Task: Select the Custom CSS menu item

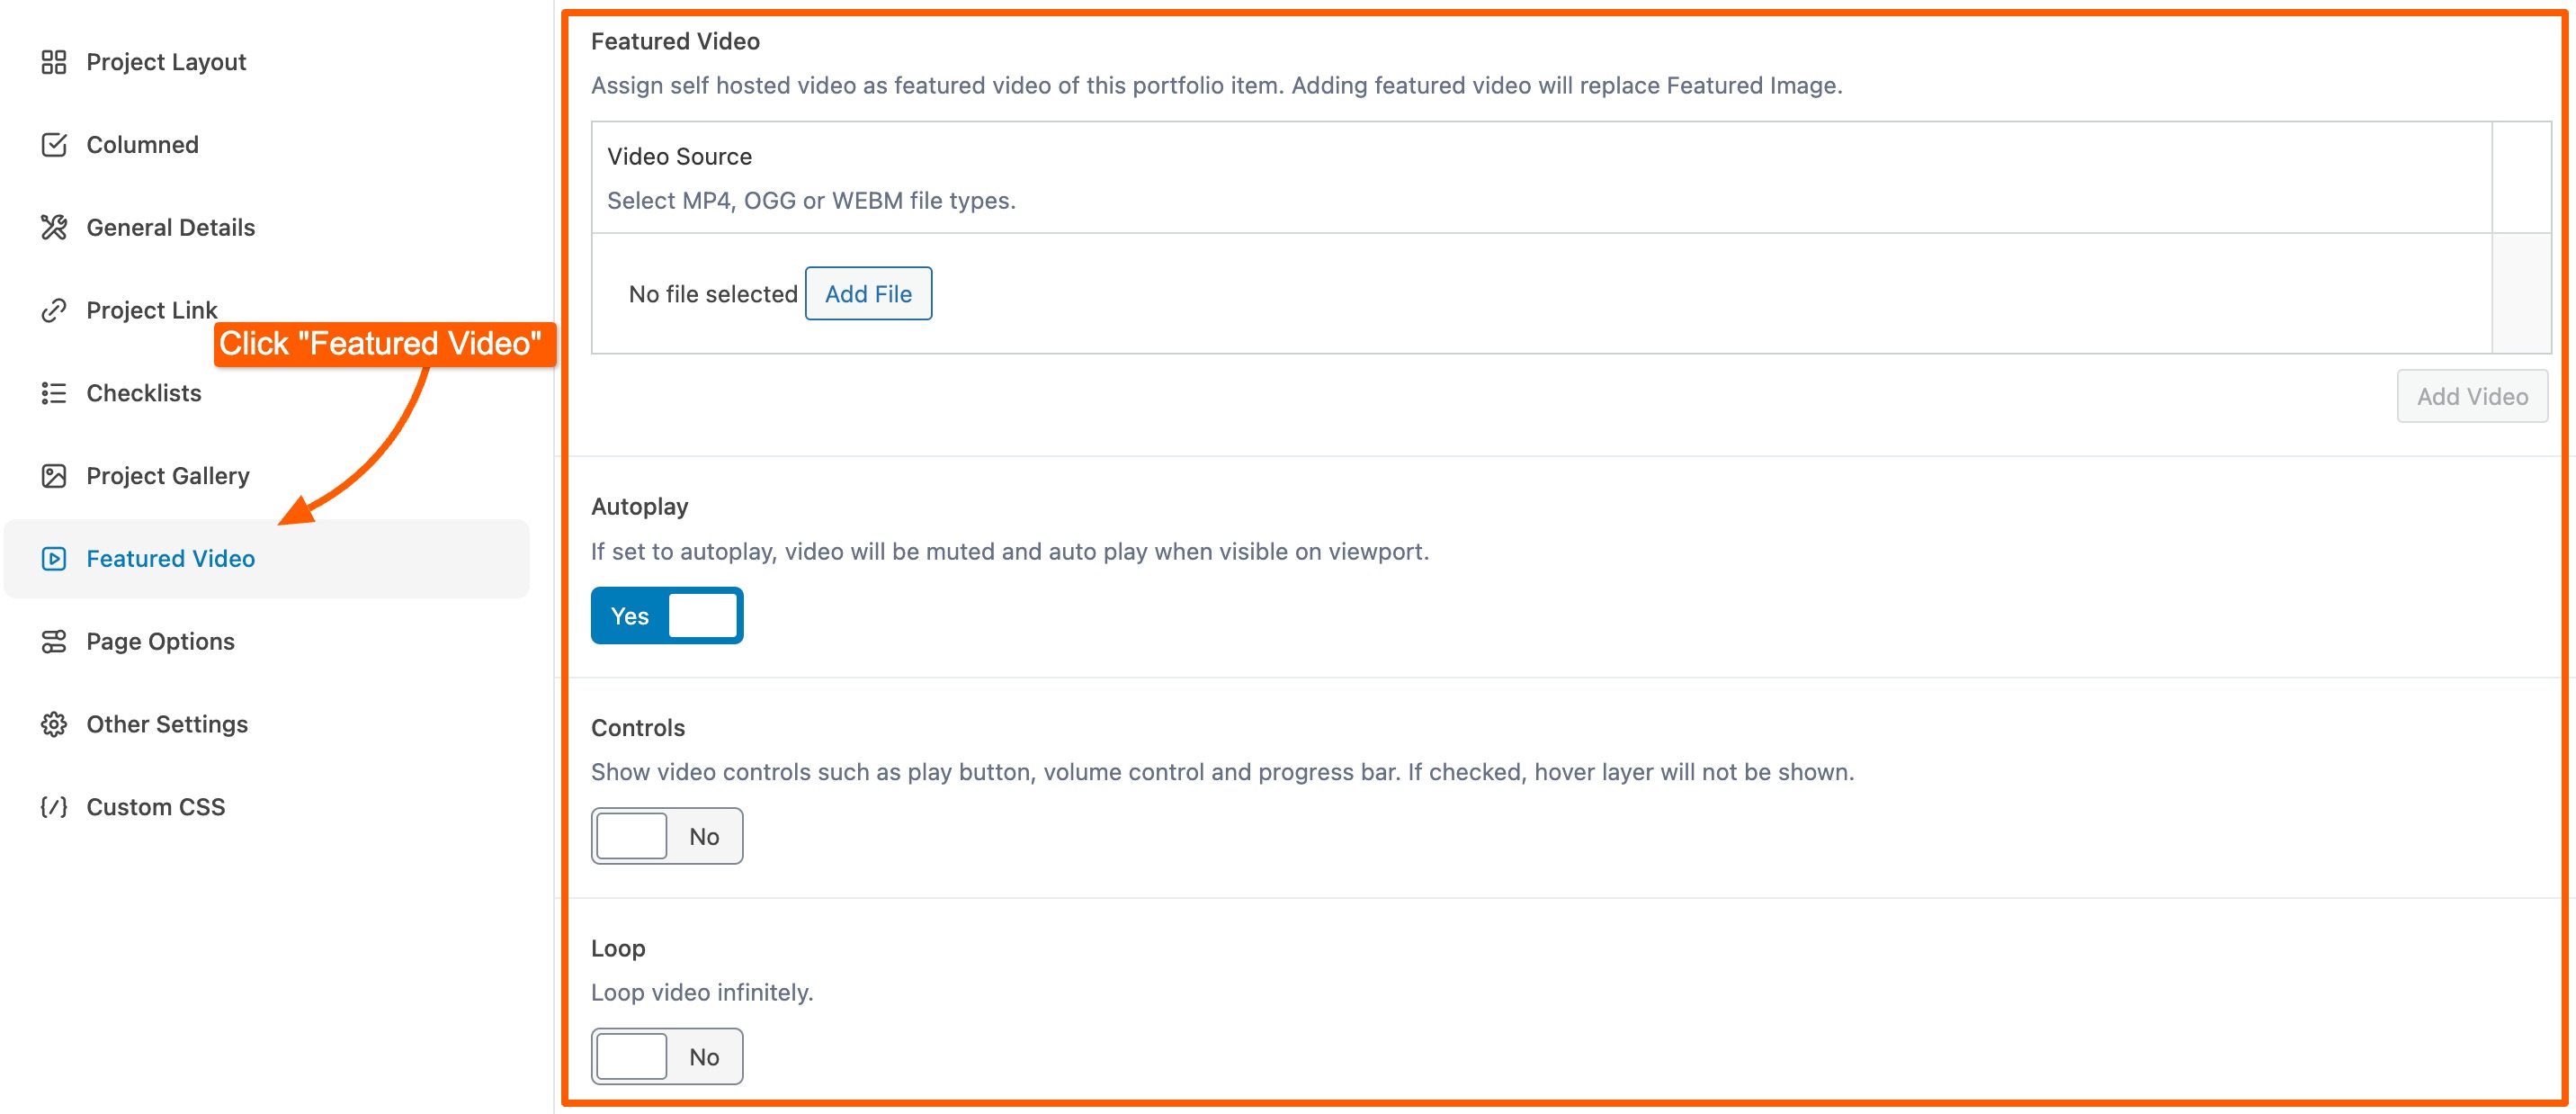Action: point(155,807)
